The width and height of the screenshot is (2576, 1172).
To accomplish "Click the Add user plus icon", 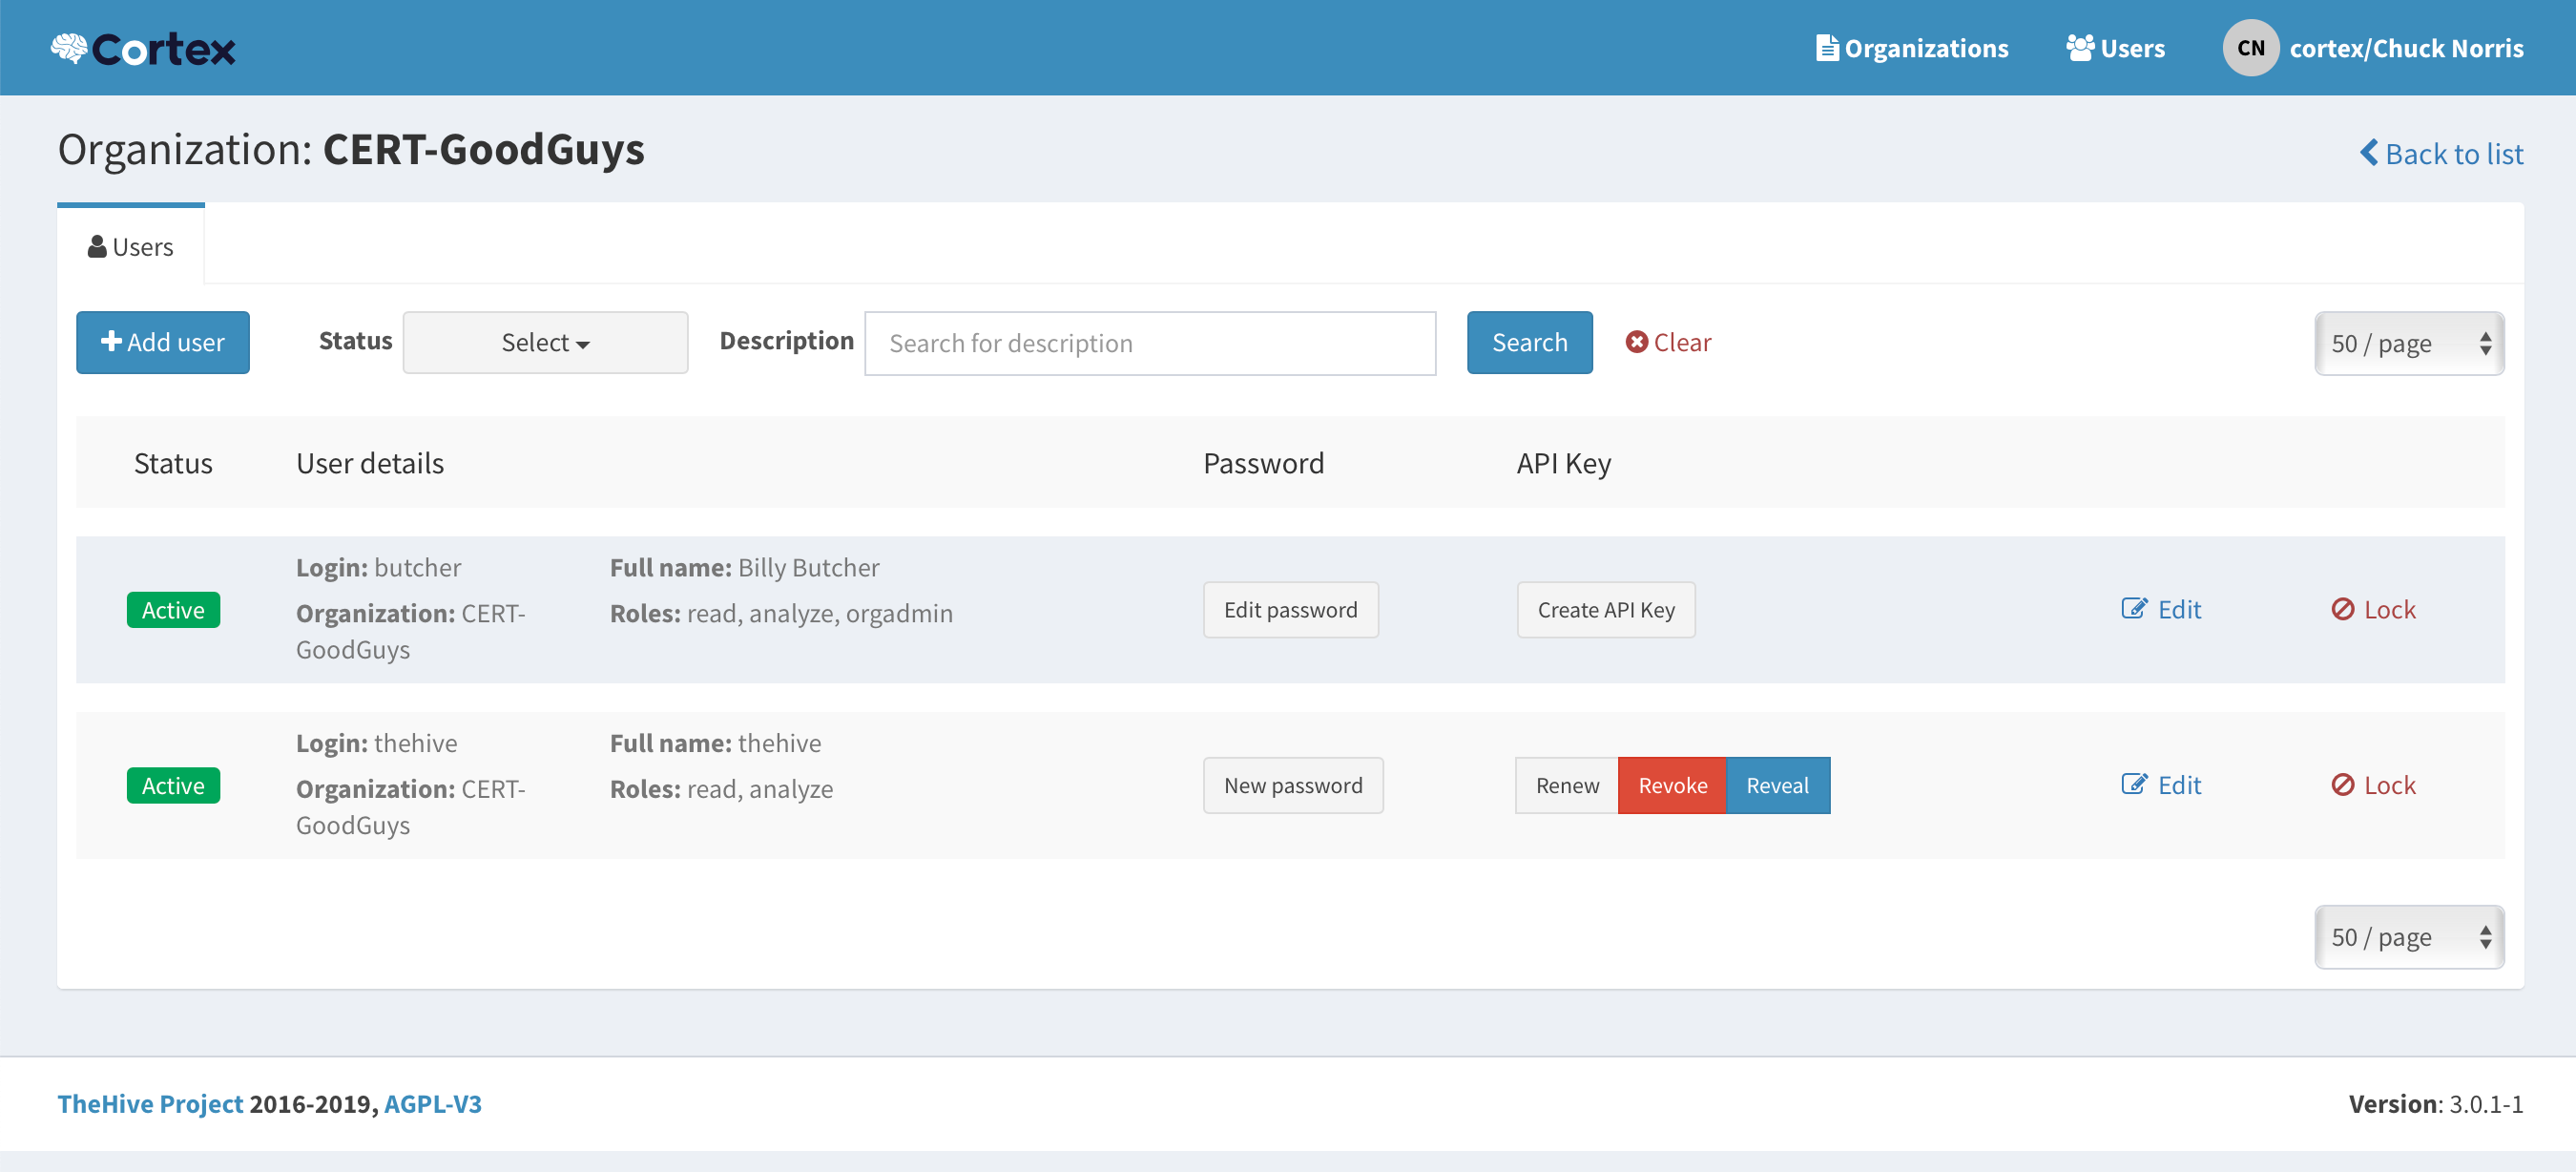I will click(x=112, y=342).
